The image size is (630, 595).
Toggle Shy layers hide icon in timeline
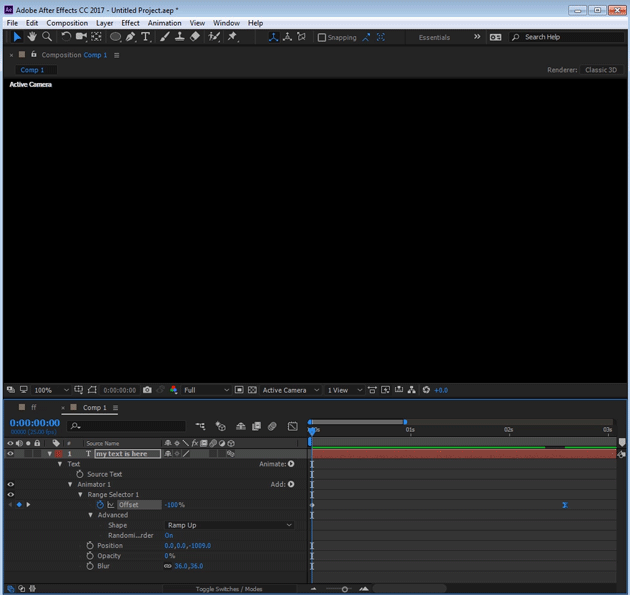pyautogui.click(x=241, y=426)
